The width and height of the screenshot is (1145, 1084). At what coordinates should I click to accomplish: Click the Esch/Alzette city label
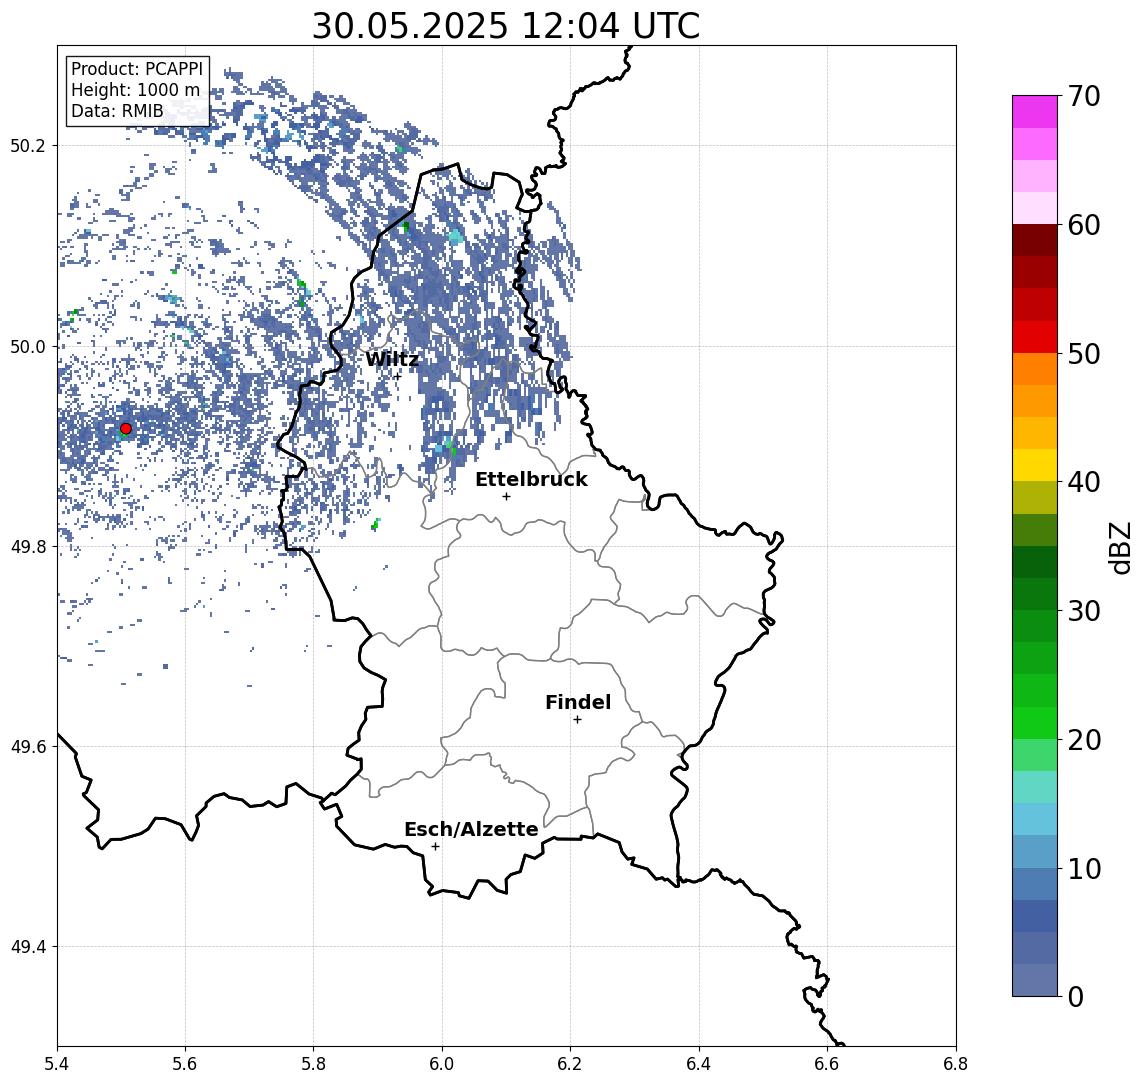[471, 829]
